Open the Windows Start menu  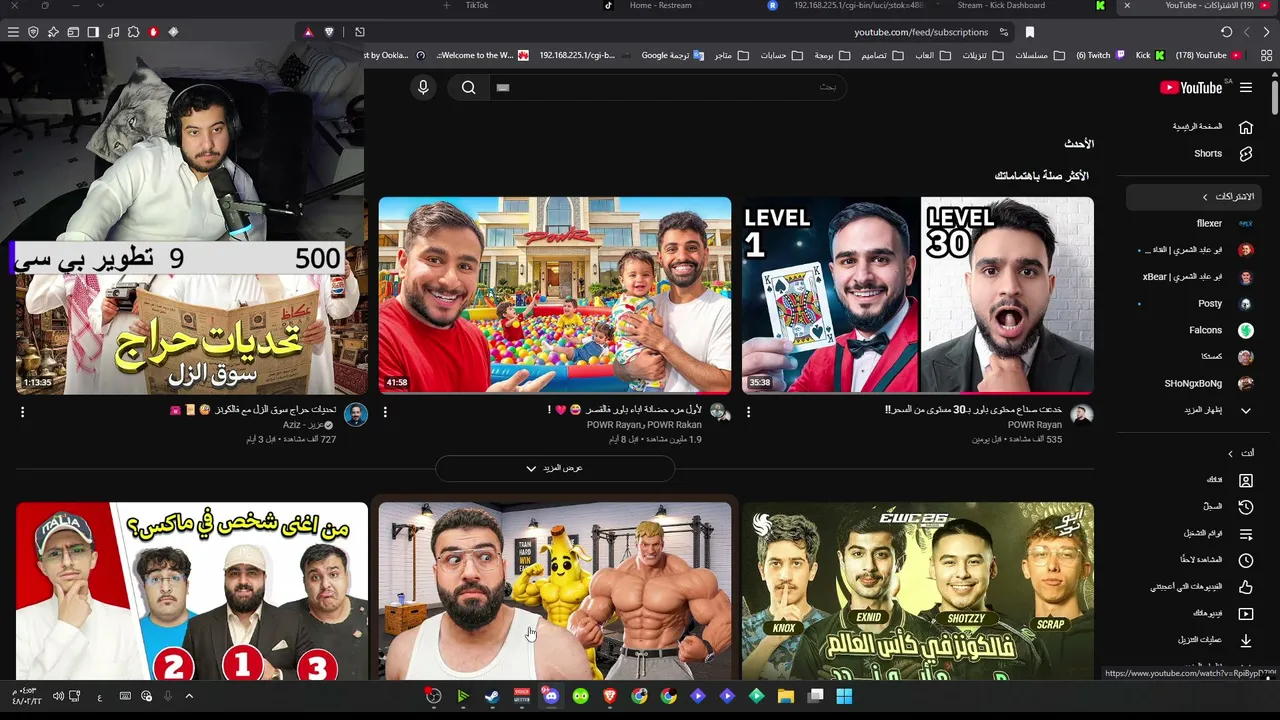tap(844, 696)
